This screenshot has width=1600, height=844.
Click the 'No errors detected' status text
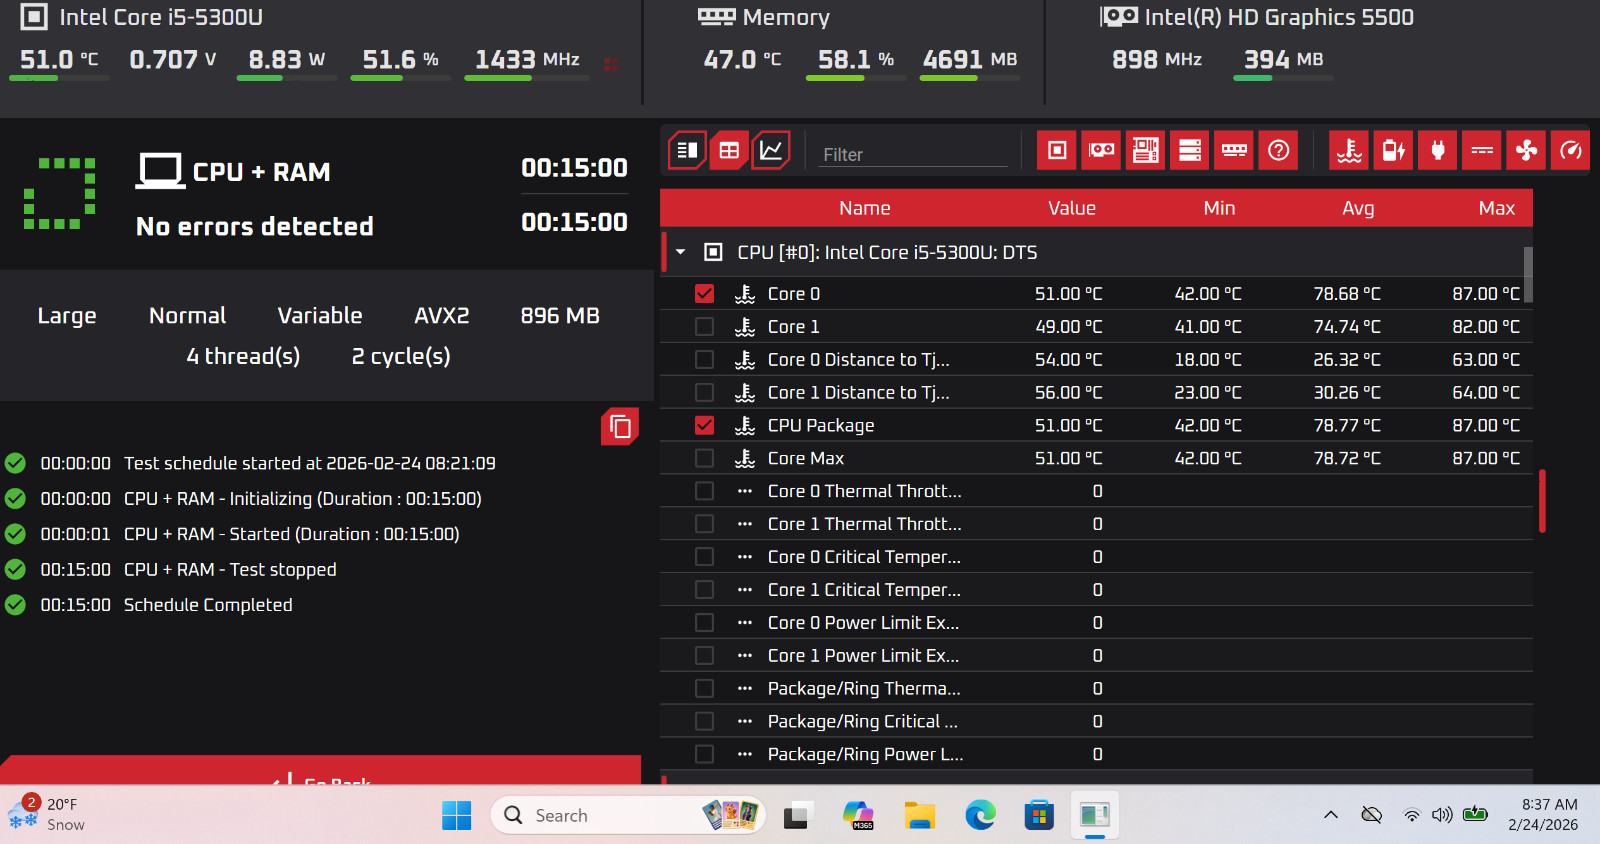pyautogui.click(x=255, y=226)
